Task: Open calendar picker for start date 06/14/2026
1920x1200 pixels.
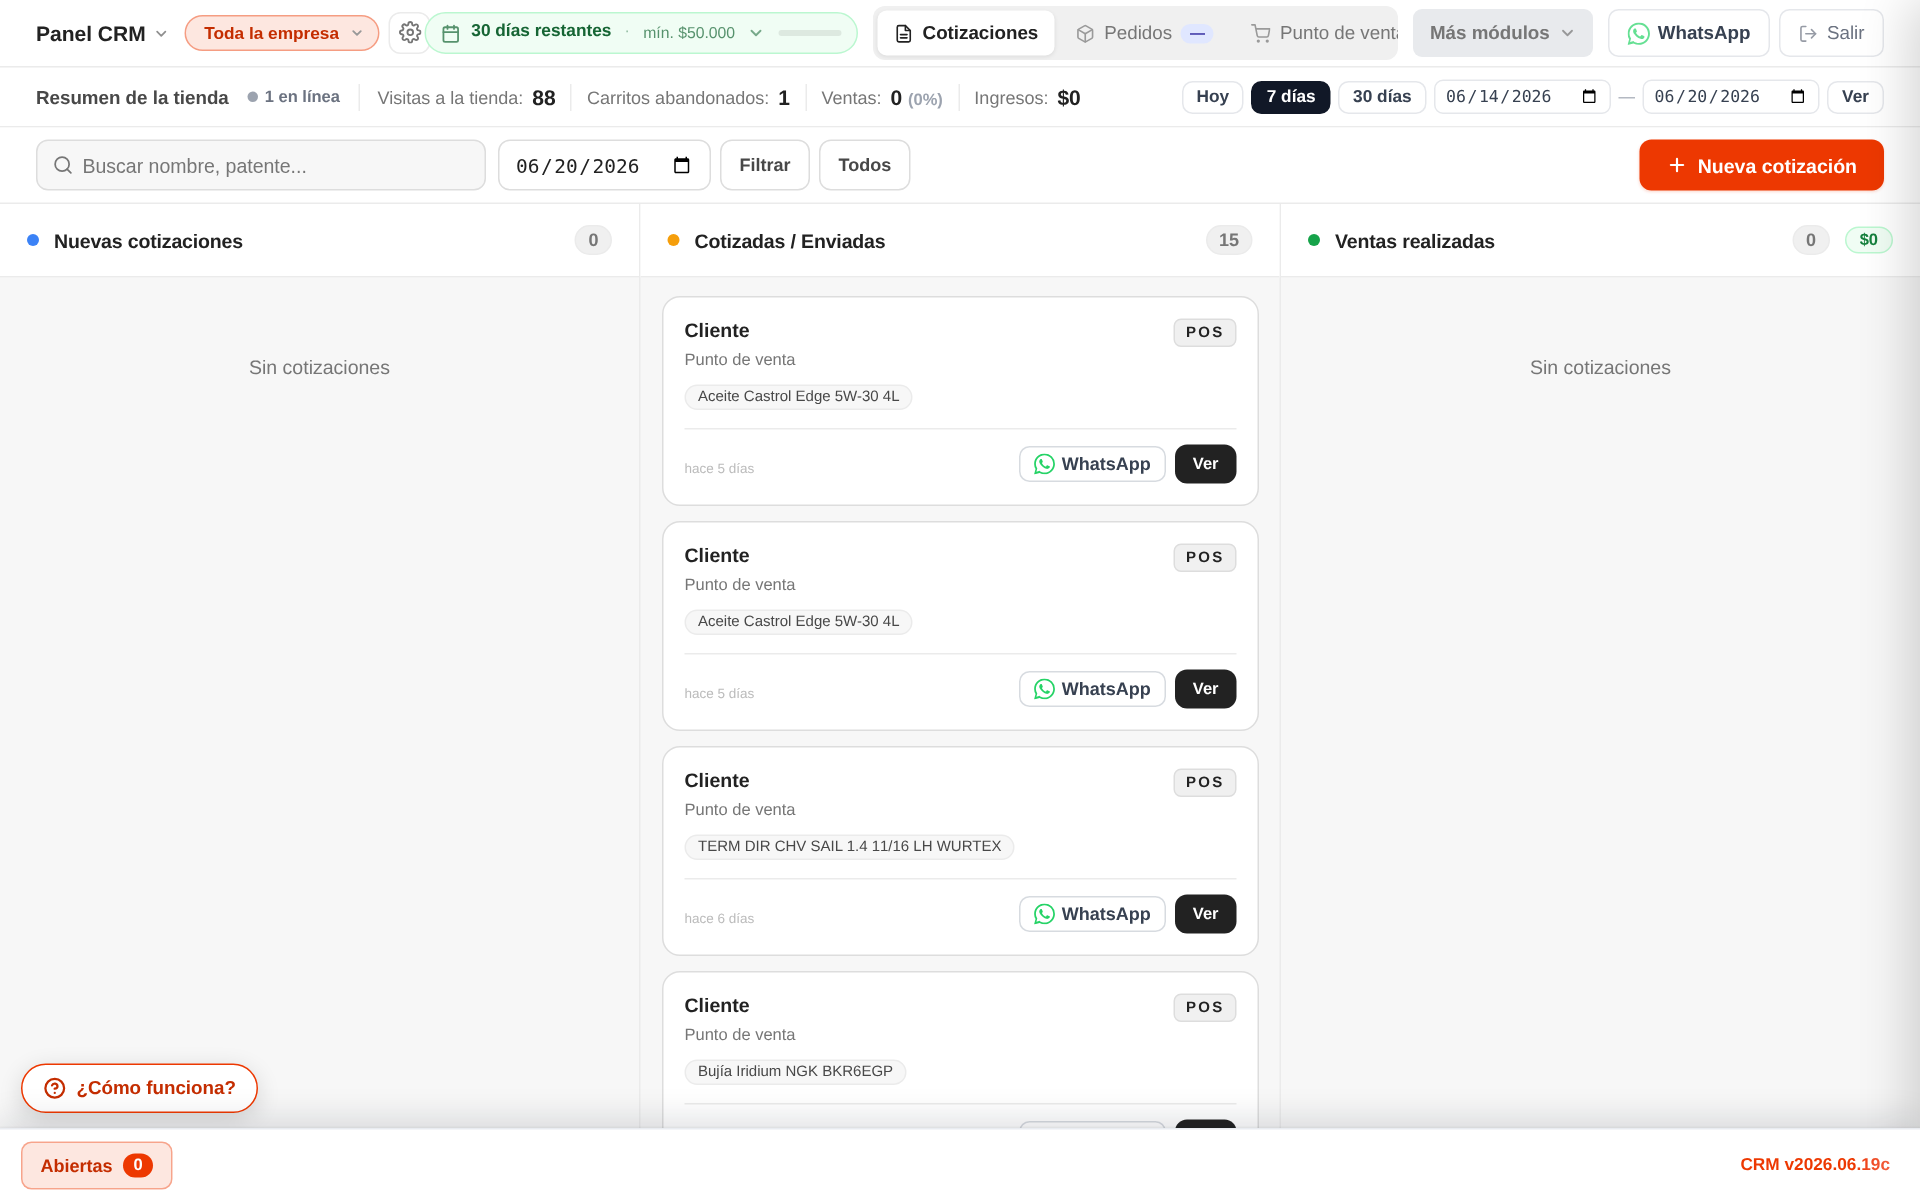Action: [1589, 97]
